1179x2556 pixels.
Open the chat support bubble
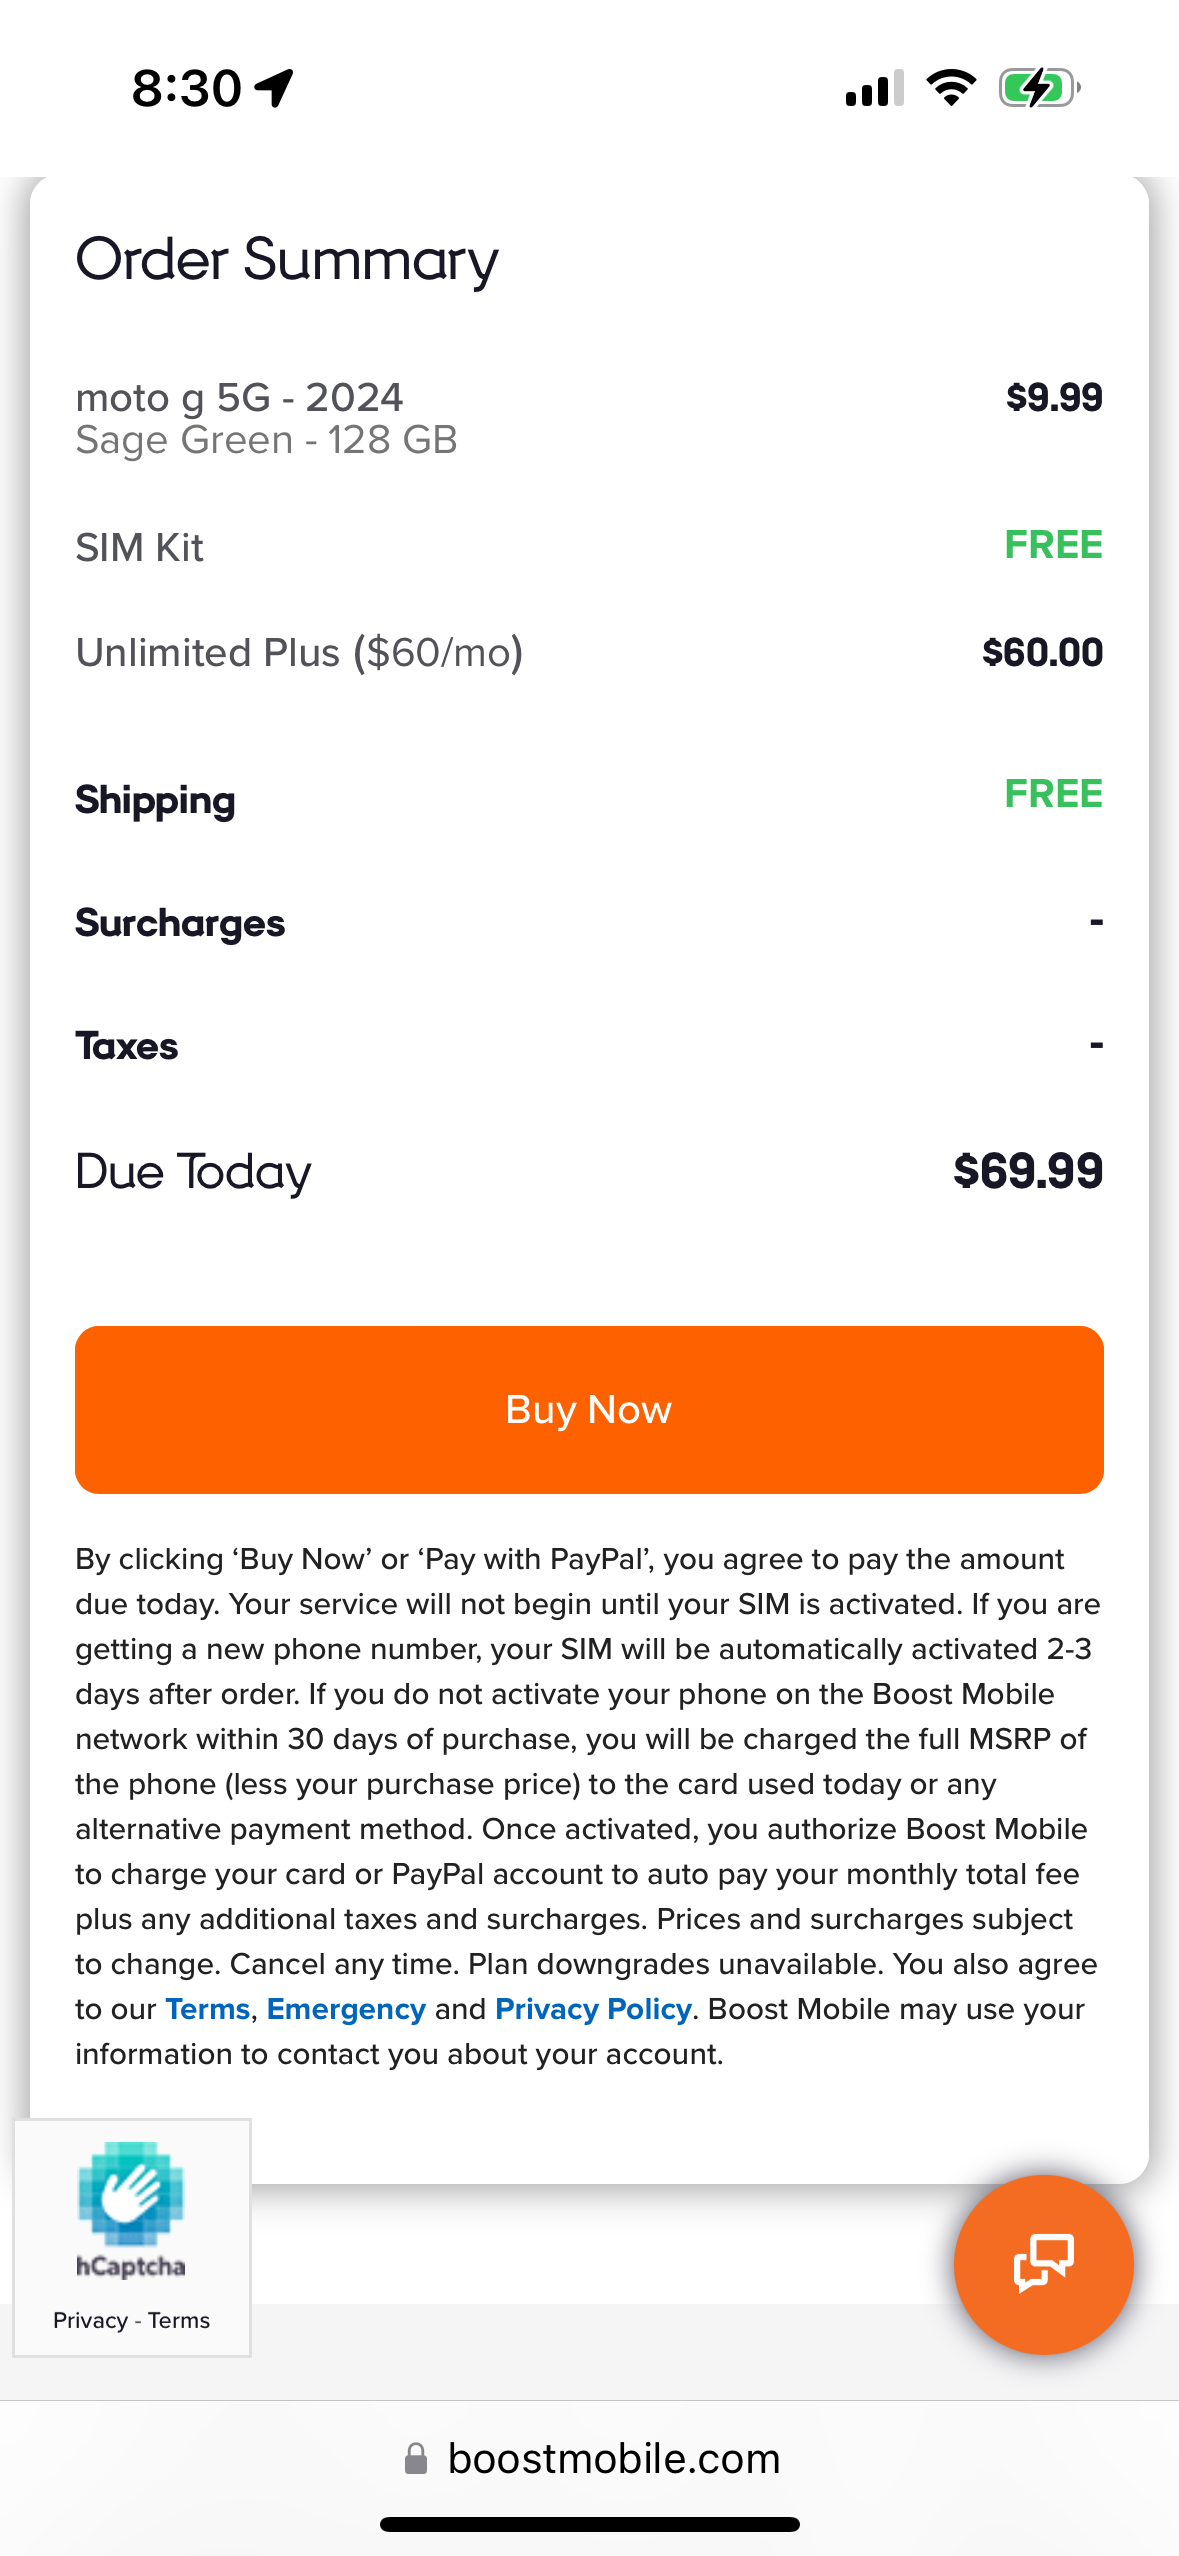coord(1043,2265)
